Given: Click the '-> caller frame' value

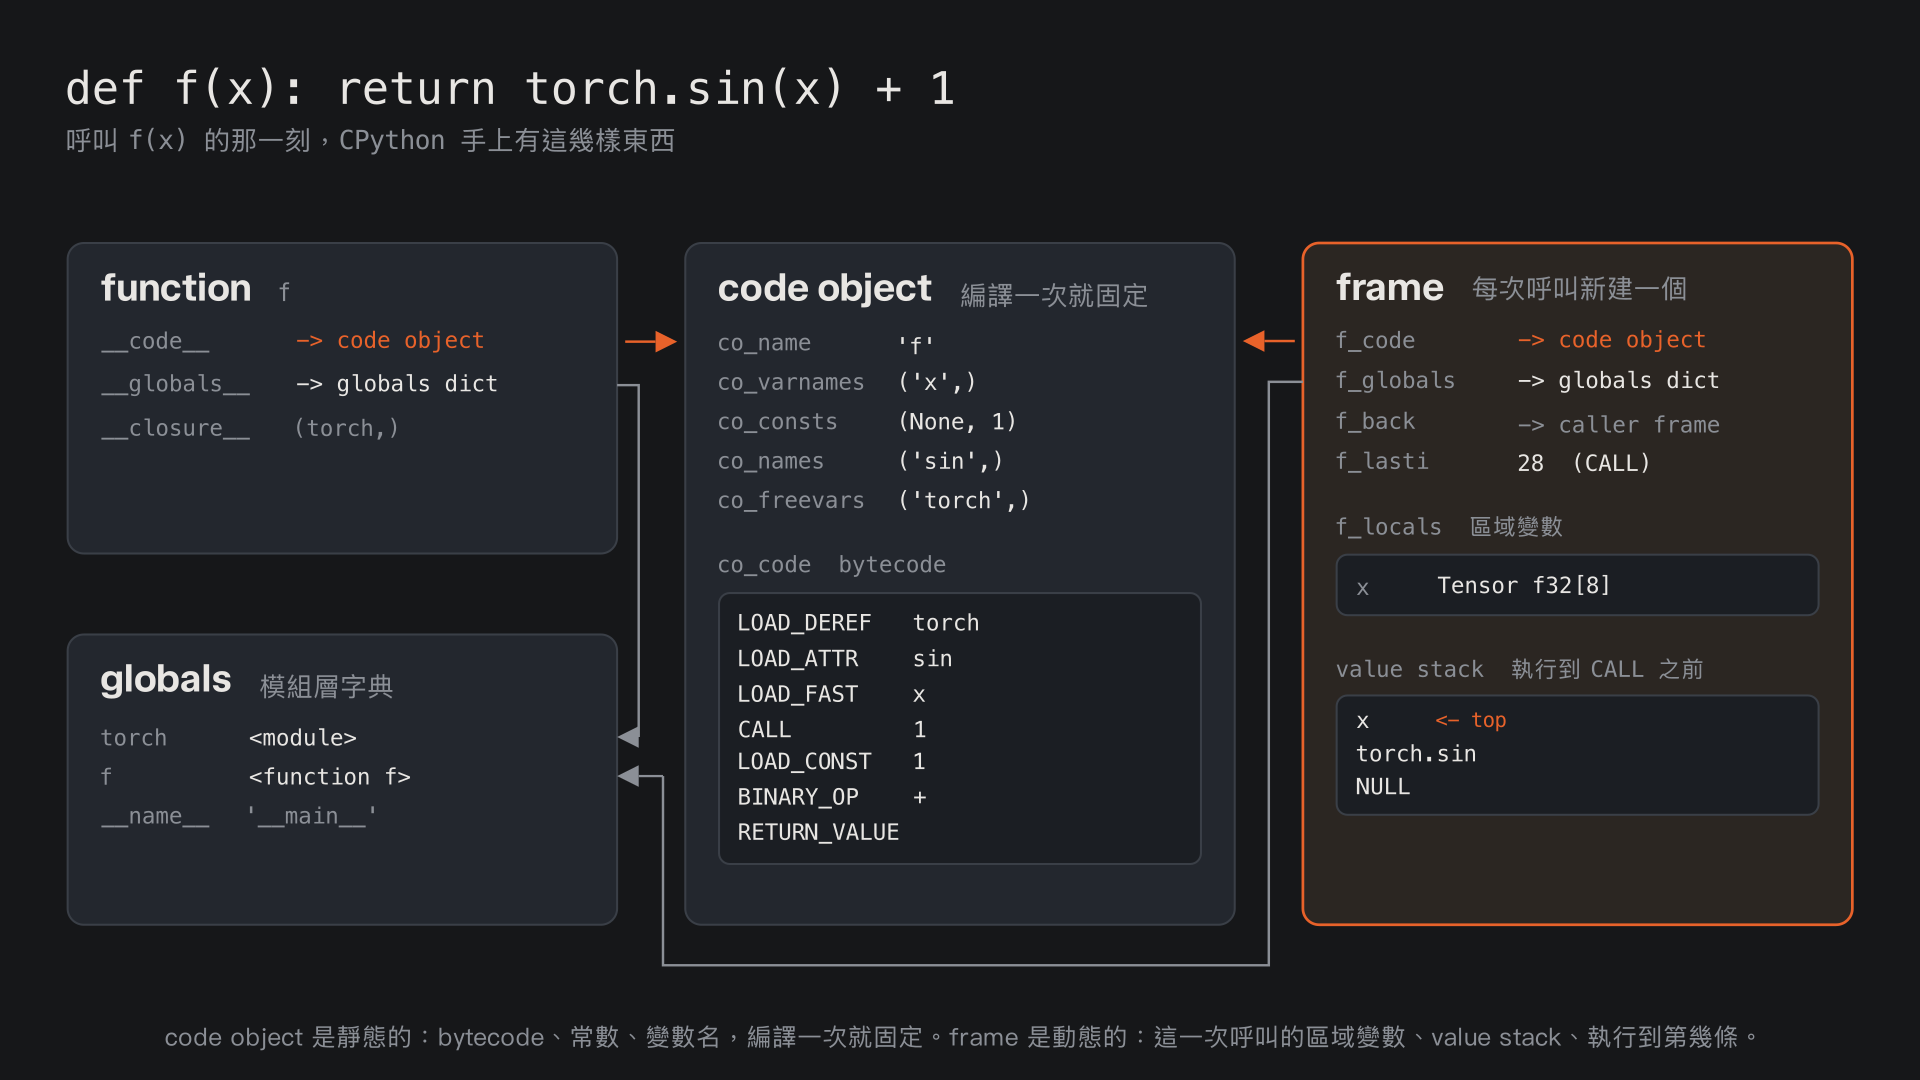Looking at the screenshot, I should coord(1619,425).
